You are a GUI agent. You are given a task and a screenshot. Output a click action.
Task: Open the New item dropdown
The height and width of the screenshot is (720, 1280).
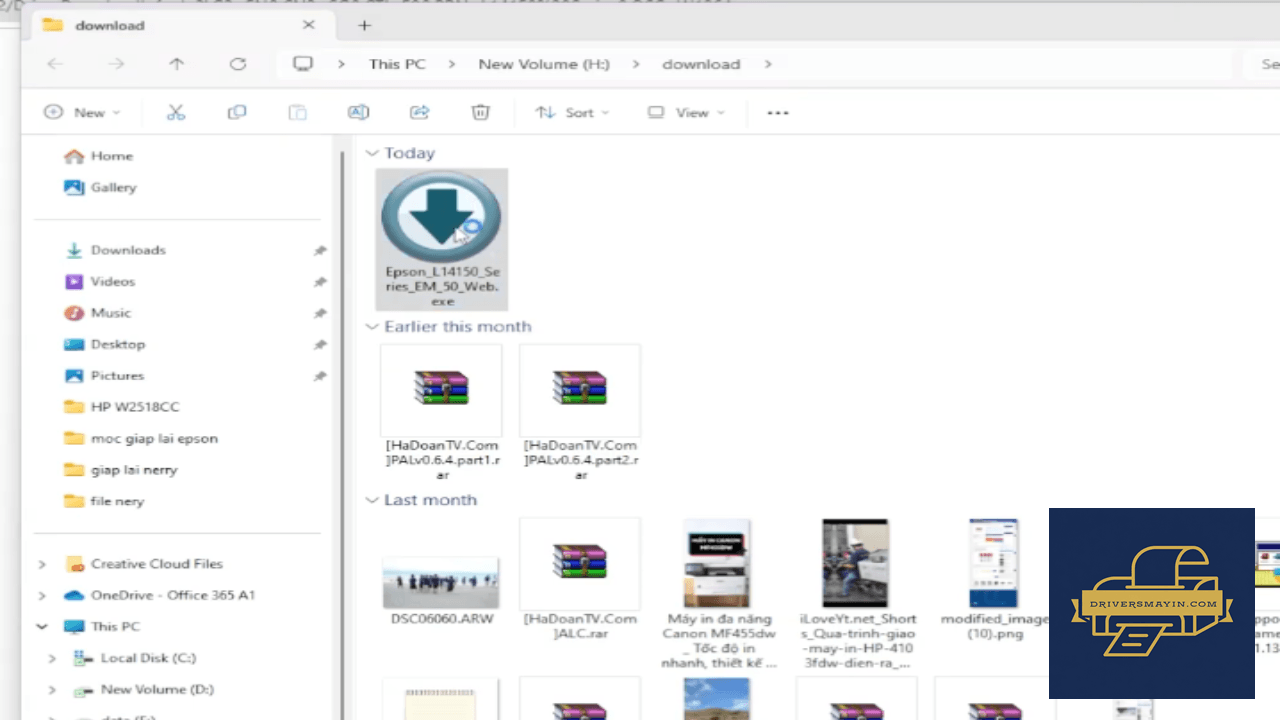click(82, 113)
